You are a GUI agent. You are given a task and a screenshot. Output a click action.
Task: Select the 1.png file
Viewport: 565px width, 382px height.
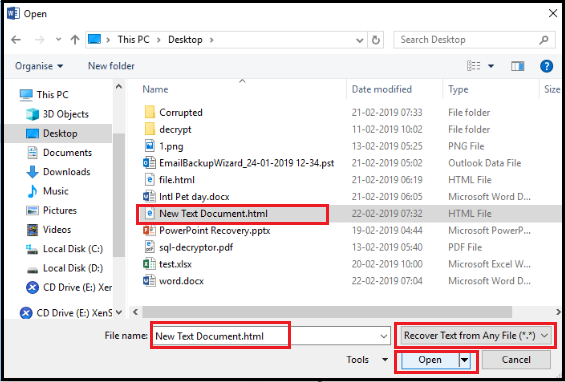point(171,146)
